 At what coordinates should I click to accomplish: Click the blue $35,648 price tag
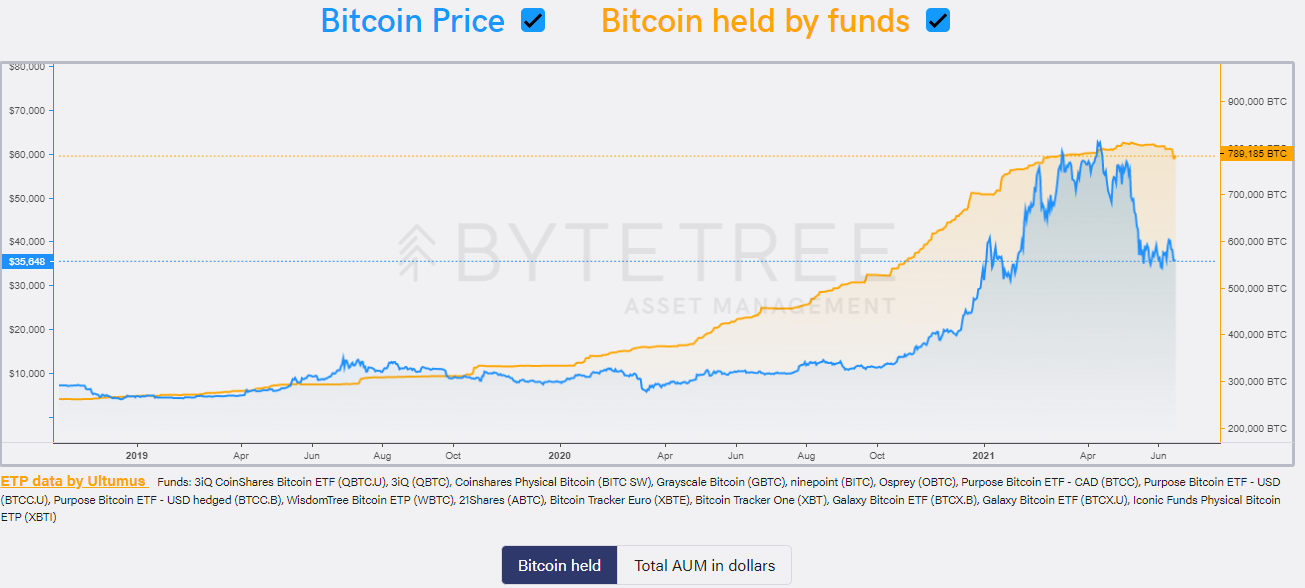click(x=27, y=262)
